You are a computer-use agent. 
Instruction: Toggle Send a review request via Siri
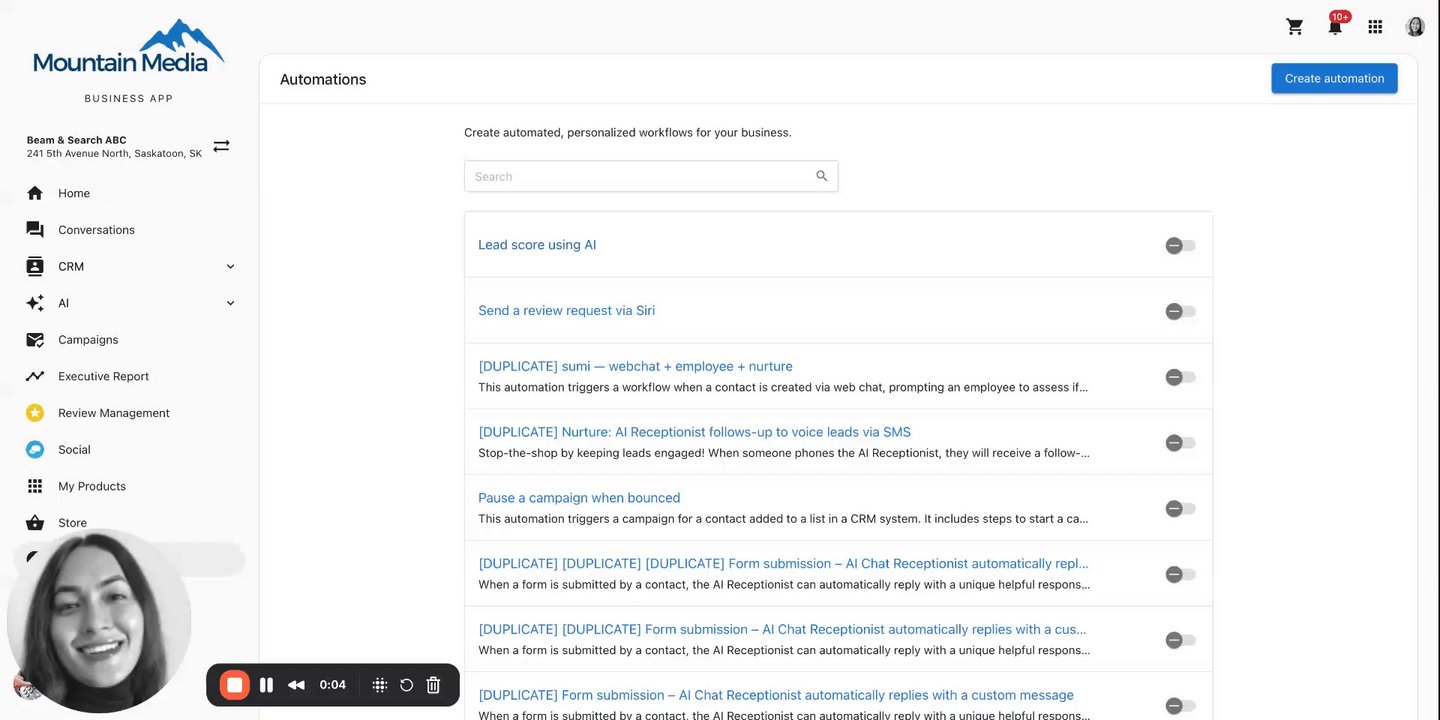point(1180,312)
